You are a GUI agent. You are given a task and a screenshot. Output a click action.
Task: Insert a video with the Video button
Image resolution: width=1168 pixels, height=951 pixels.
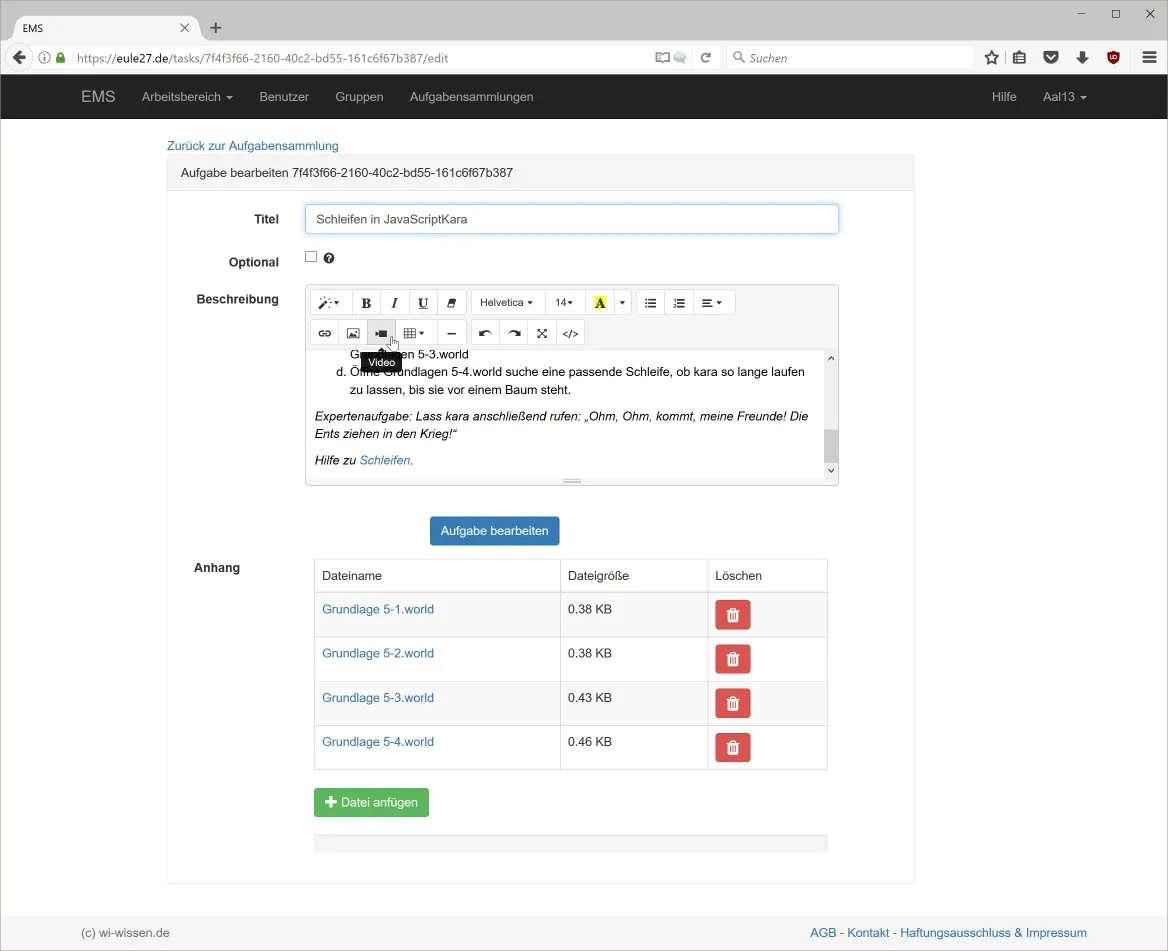(381, 334)
